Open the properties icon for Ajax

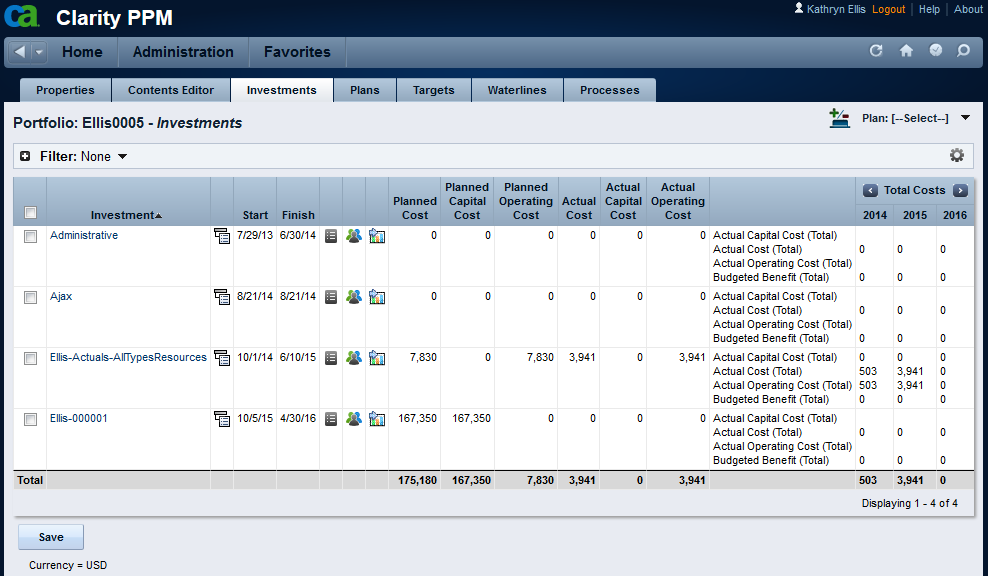pyautogui.click(x=331, y=297)
